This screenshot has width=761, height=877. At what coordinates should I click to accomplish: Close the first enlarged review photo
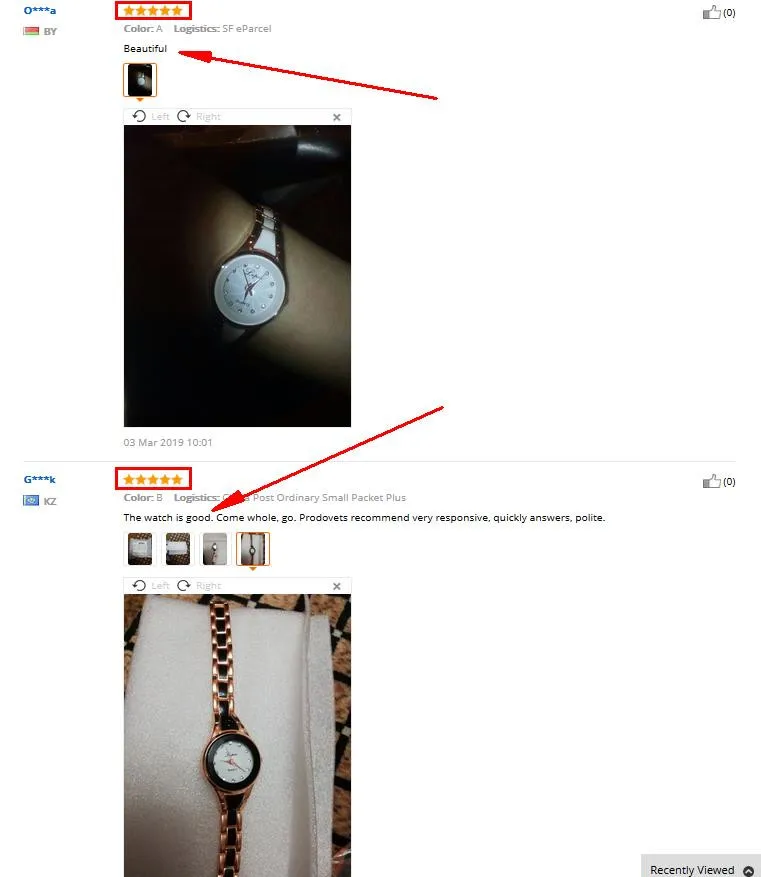click(x=337, y=117)
